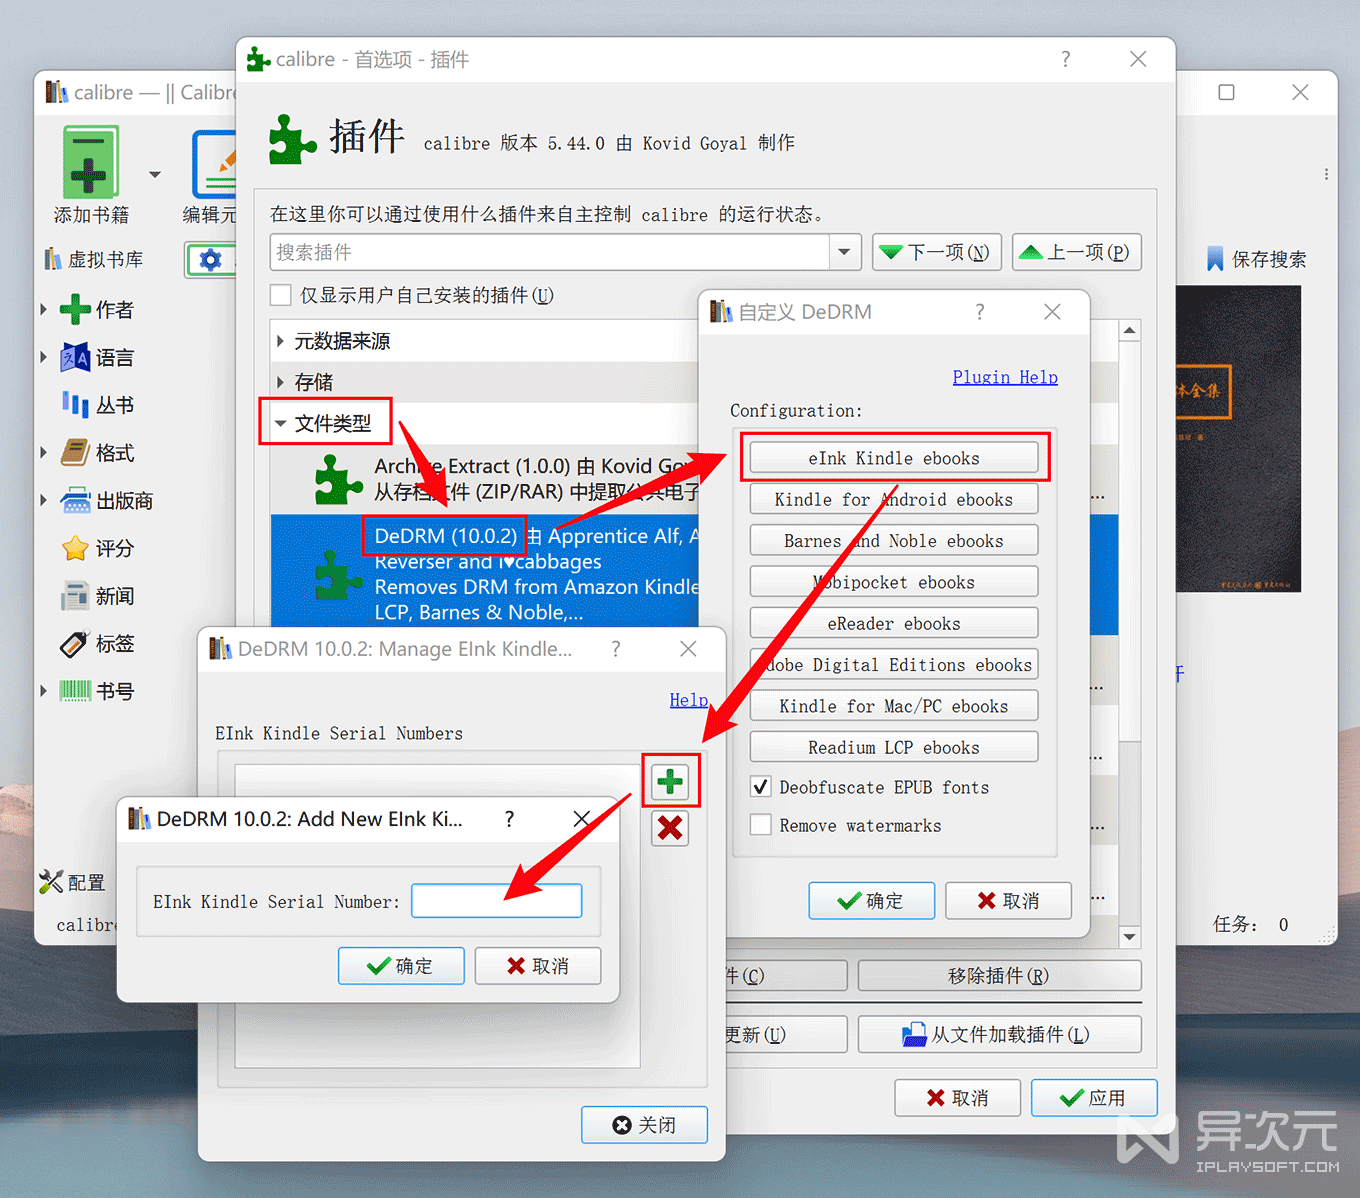The image size is (1360, 1198).
Task: Open eReader ebooks configuration
Action: [x=894, y=623]
